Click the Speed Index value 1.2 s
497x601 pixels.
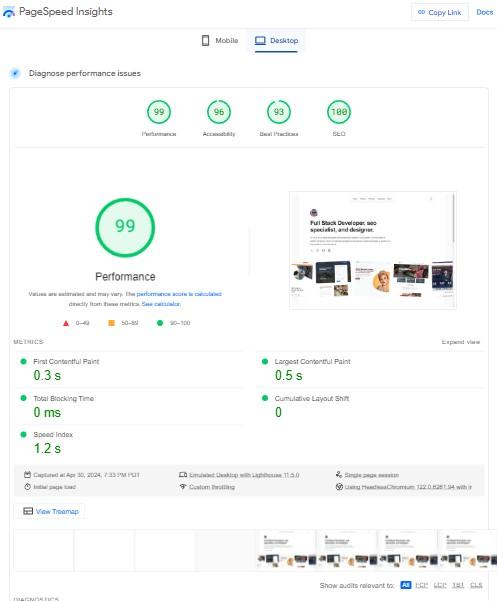pos(47,448)
